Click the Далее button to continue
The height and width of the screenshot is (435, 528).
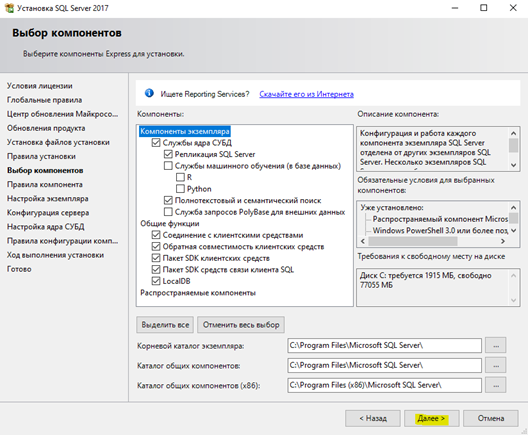point(431,418)
